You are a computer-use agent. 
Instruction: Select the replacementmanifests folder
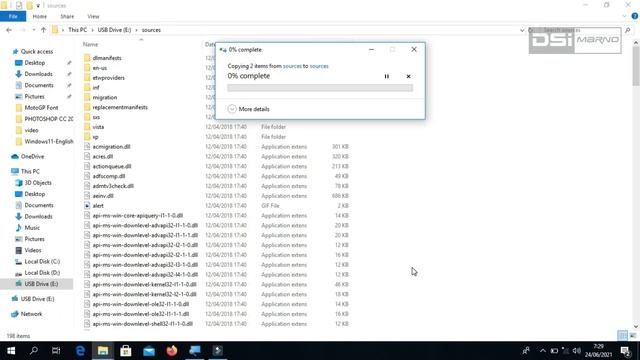pos(120,107)
